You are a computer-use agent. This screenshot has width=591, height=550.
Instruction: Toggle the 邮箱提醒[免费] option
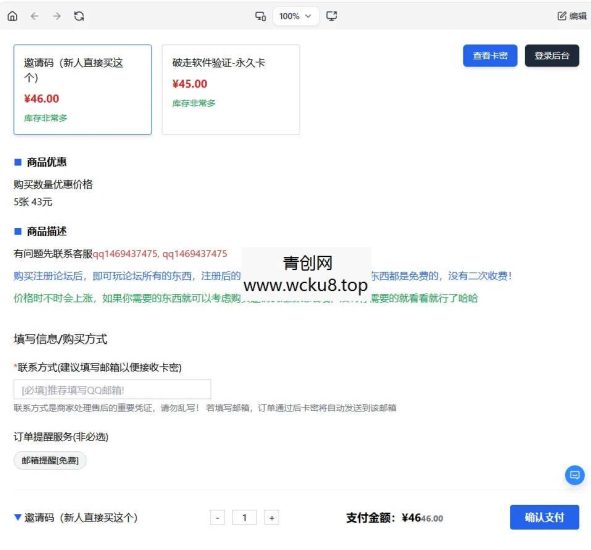coord(50,460)
